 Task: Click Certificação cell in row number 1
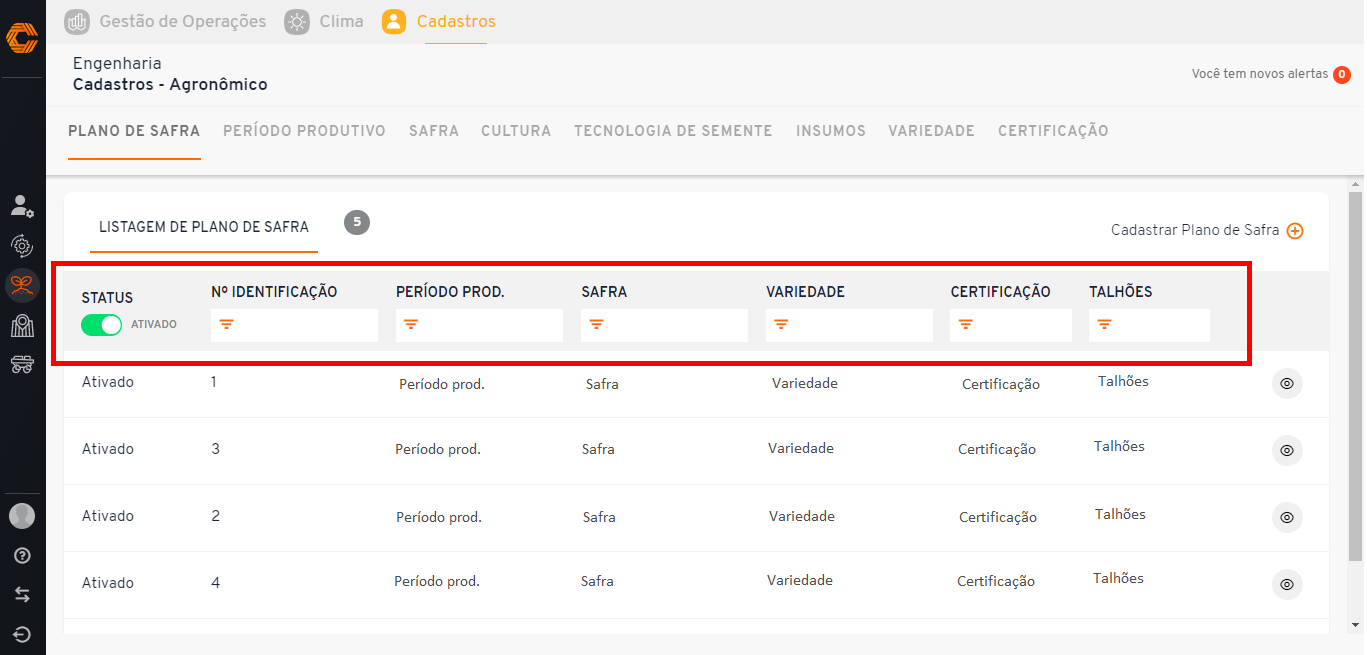[1001, 384]
